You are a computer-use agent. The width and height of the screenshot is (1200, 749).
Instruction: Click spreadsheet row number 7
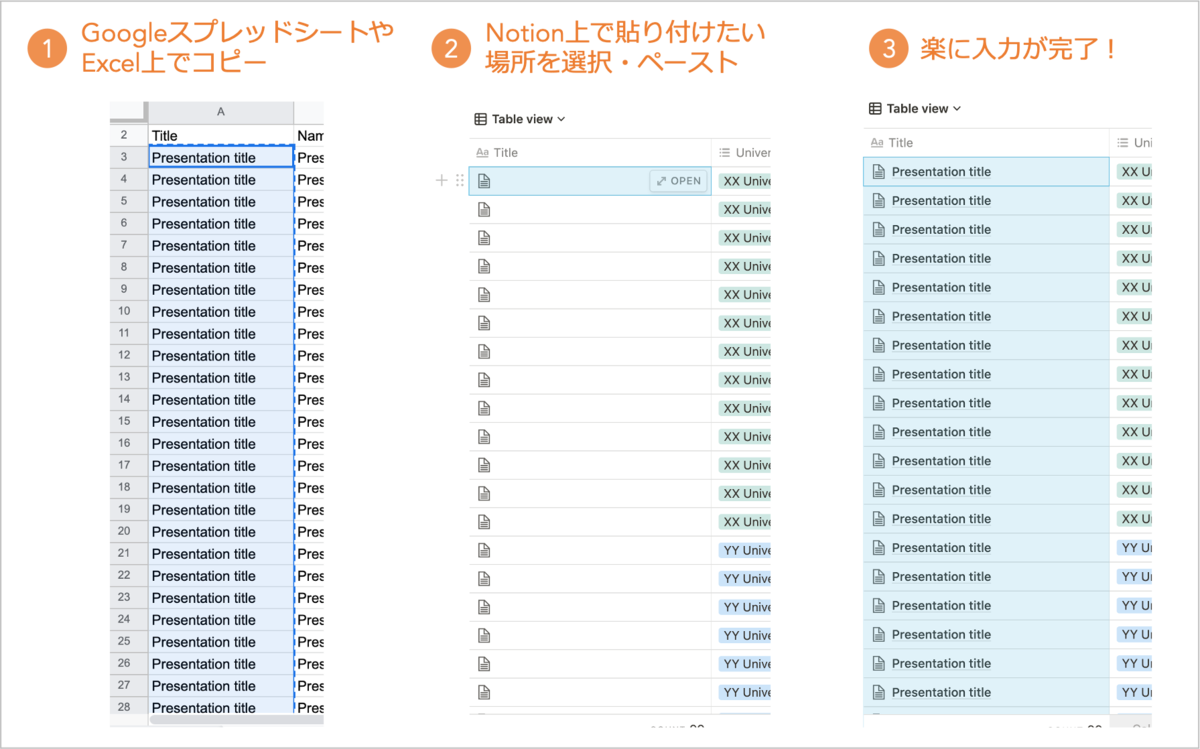[129, 245]
